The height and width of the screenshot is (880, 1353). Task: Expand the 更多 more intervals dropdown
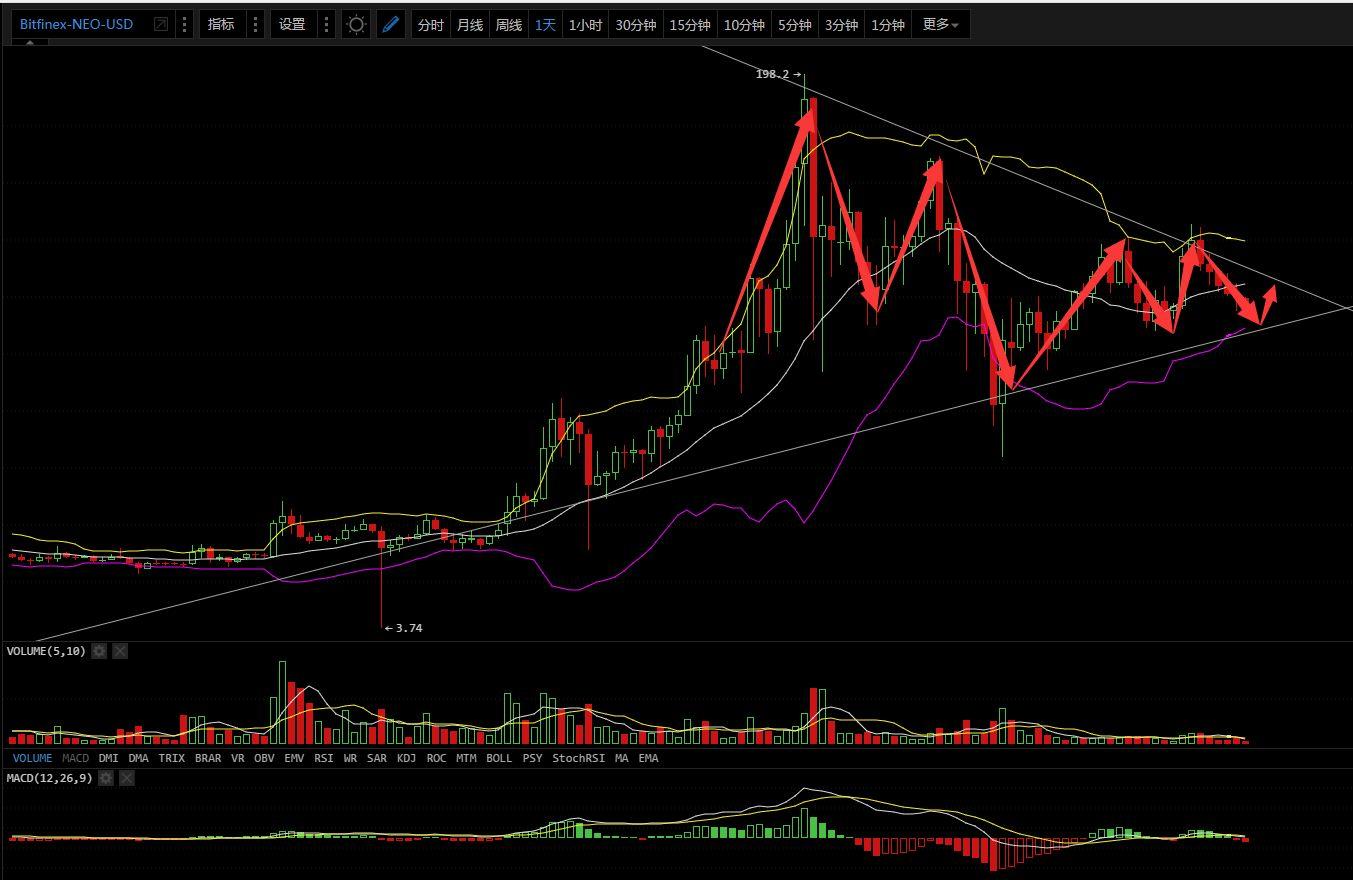point(940,25)
